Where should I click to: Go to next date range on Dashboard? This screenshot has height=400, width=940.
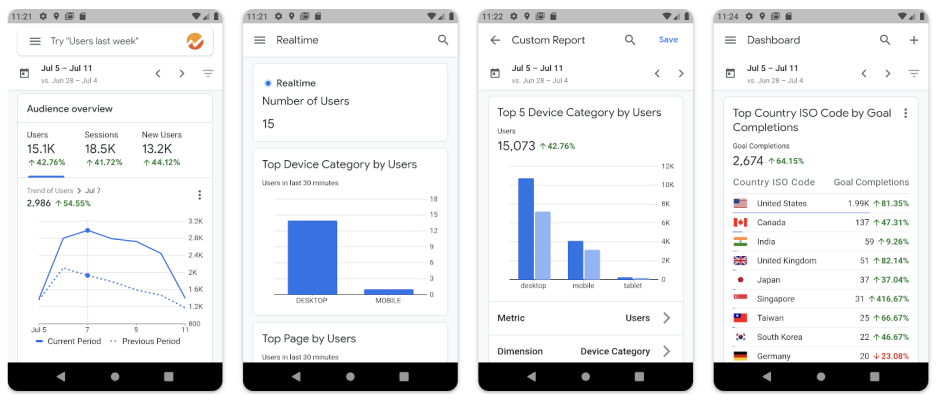[887, 74]
